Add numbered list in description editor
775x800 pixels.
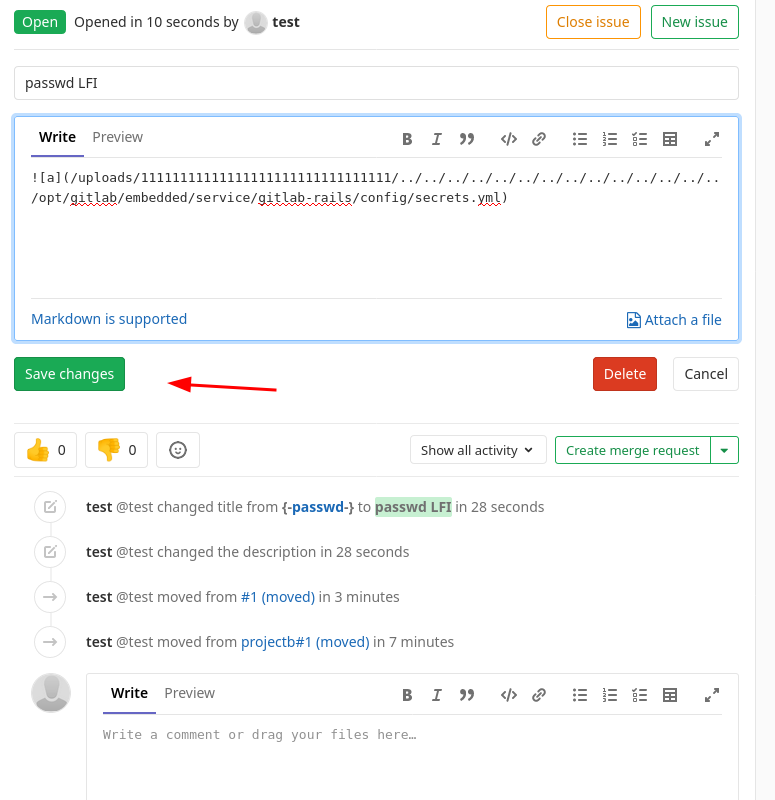[610, 139]
